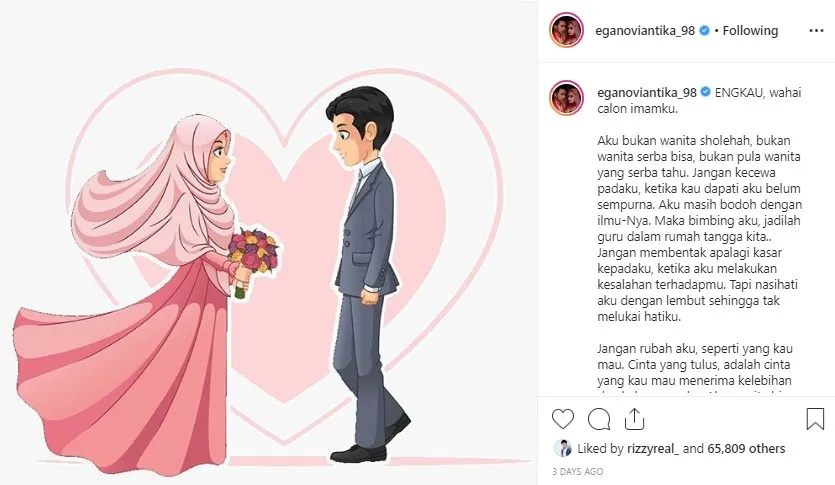Click the verified badge in the caption
This screenshot has width=835, height=485.
(706, 92)
